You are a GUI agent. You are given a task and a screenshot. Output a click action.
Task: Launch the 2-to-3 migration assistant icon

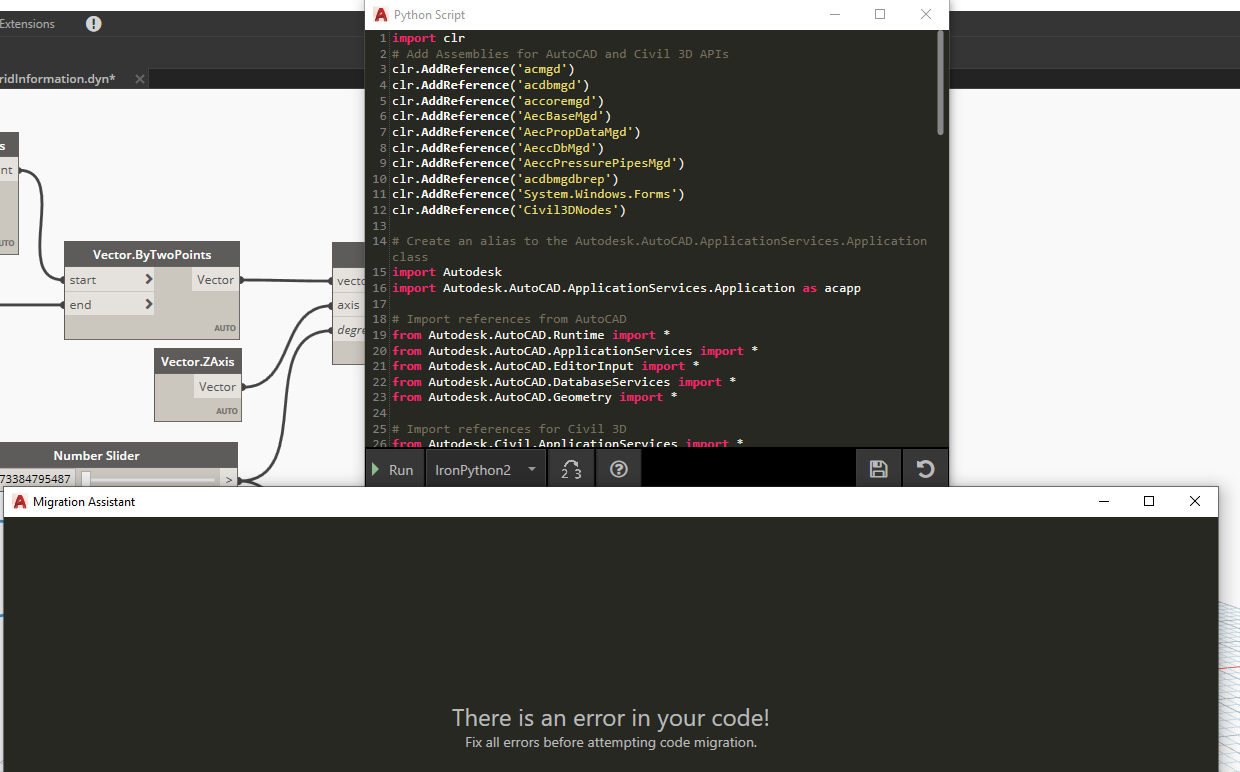click(571, 469)
